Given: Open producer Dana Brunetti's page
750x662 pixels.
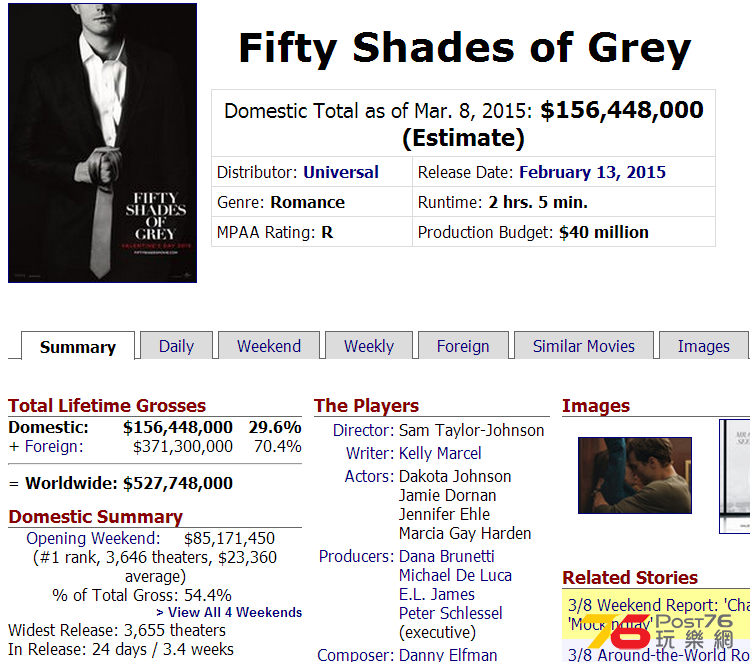Looking at the screenshot, I should (446, 556).
